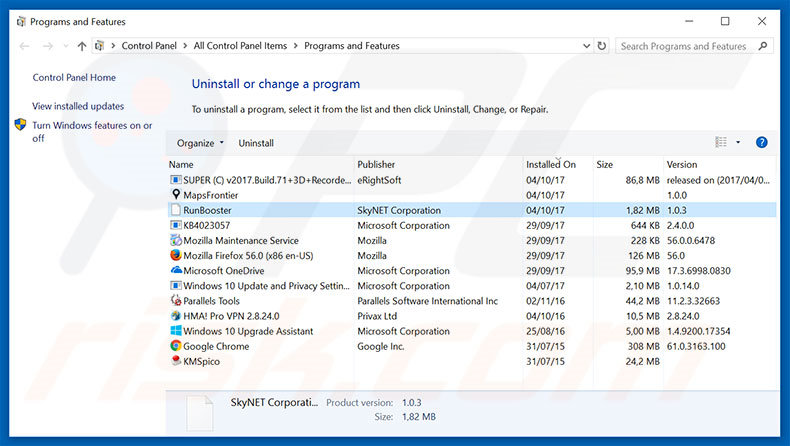Image resolution: width=790 pixels, height=446 pixels.
Task: Click Parallels Software International Inc cell
Action: click(x=428, y=301)
